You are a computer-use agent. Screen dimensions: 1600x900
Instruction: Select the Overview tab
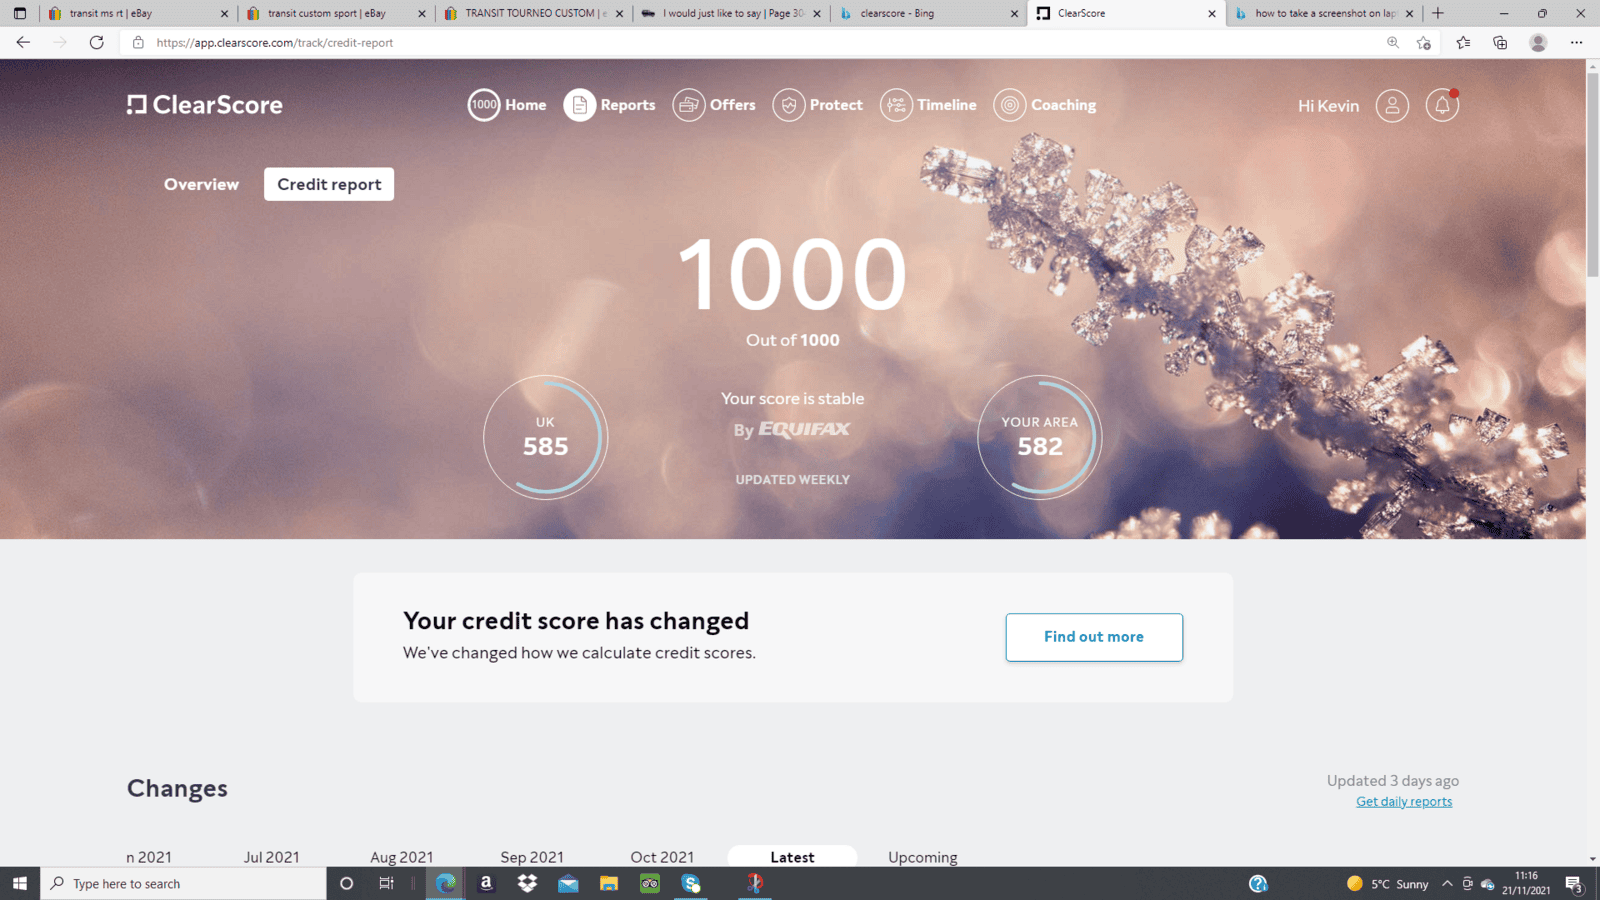tap(201, 184)
